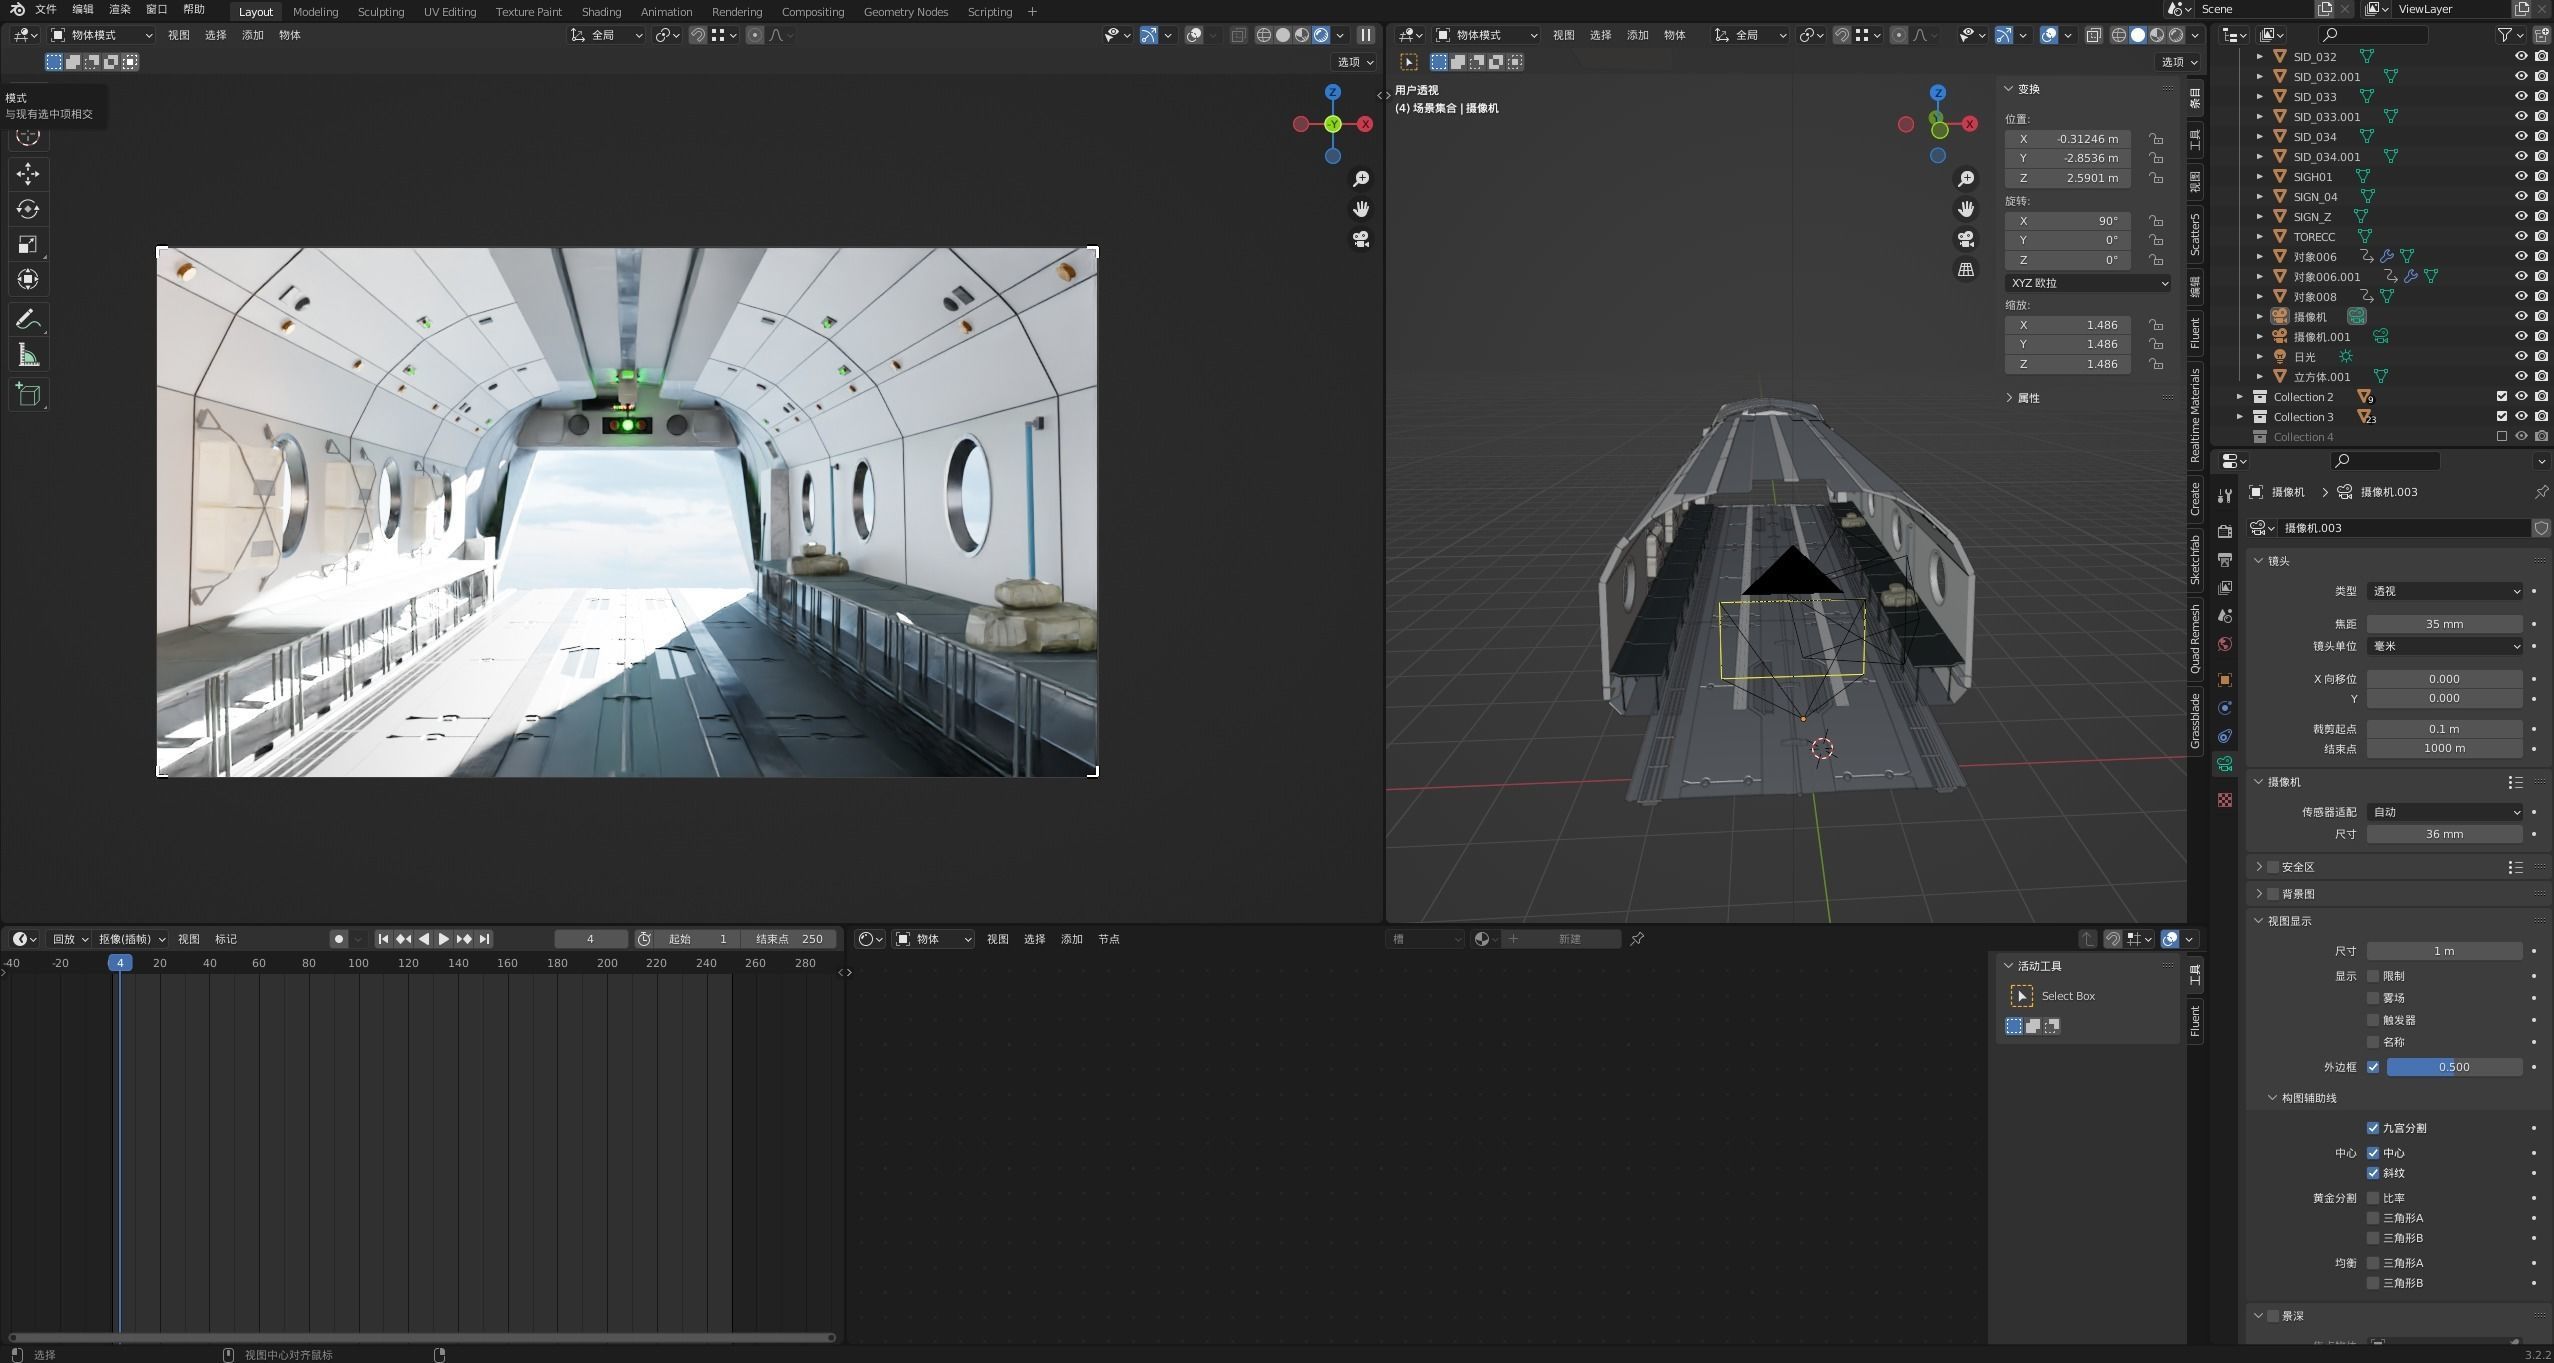Adjust 焦距 35 mm field

point(2444,624)
